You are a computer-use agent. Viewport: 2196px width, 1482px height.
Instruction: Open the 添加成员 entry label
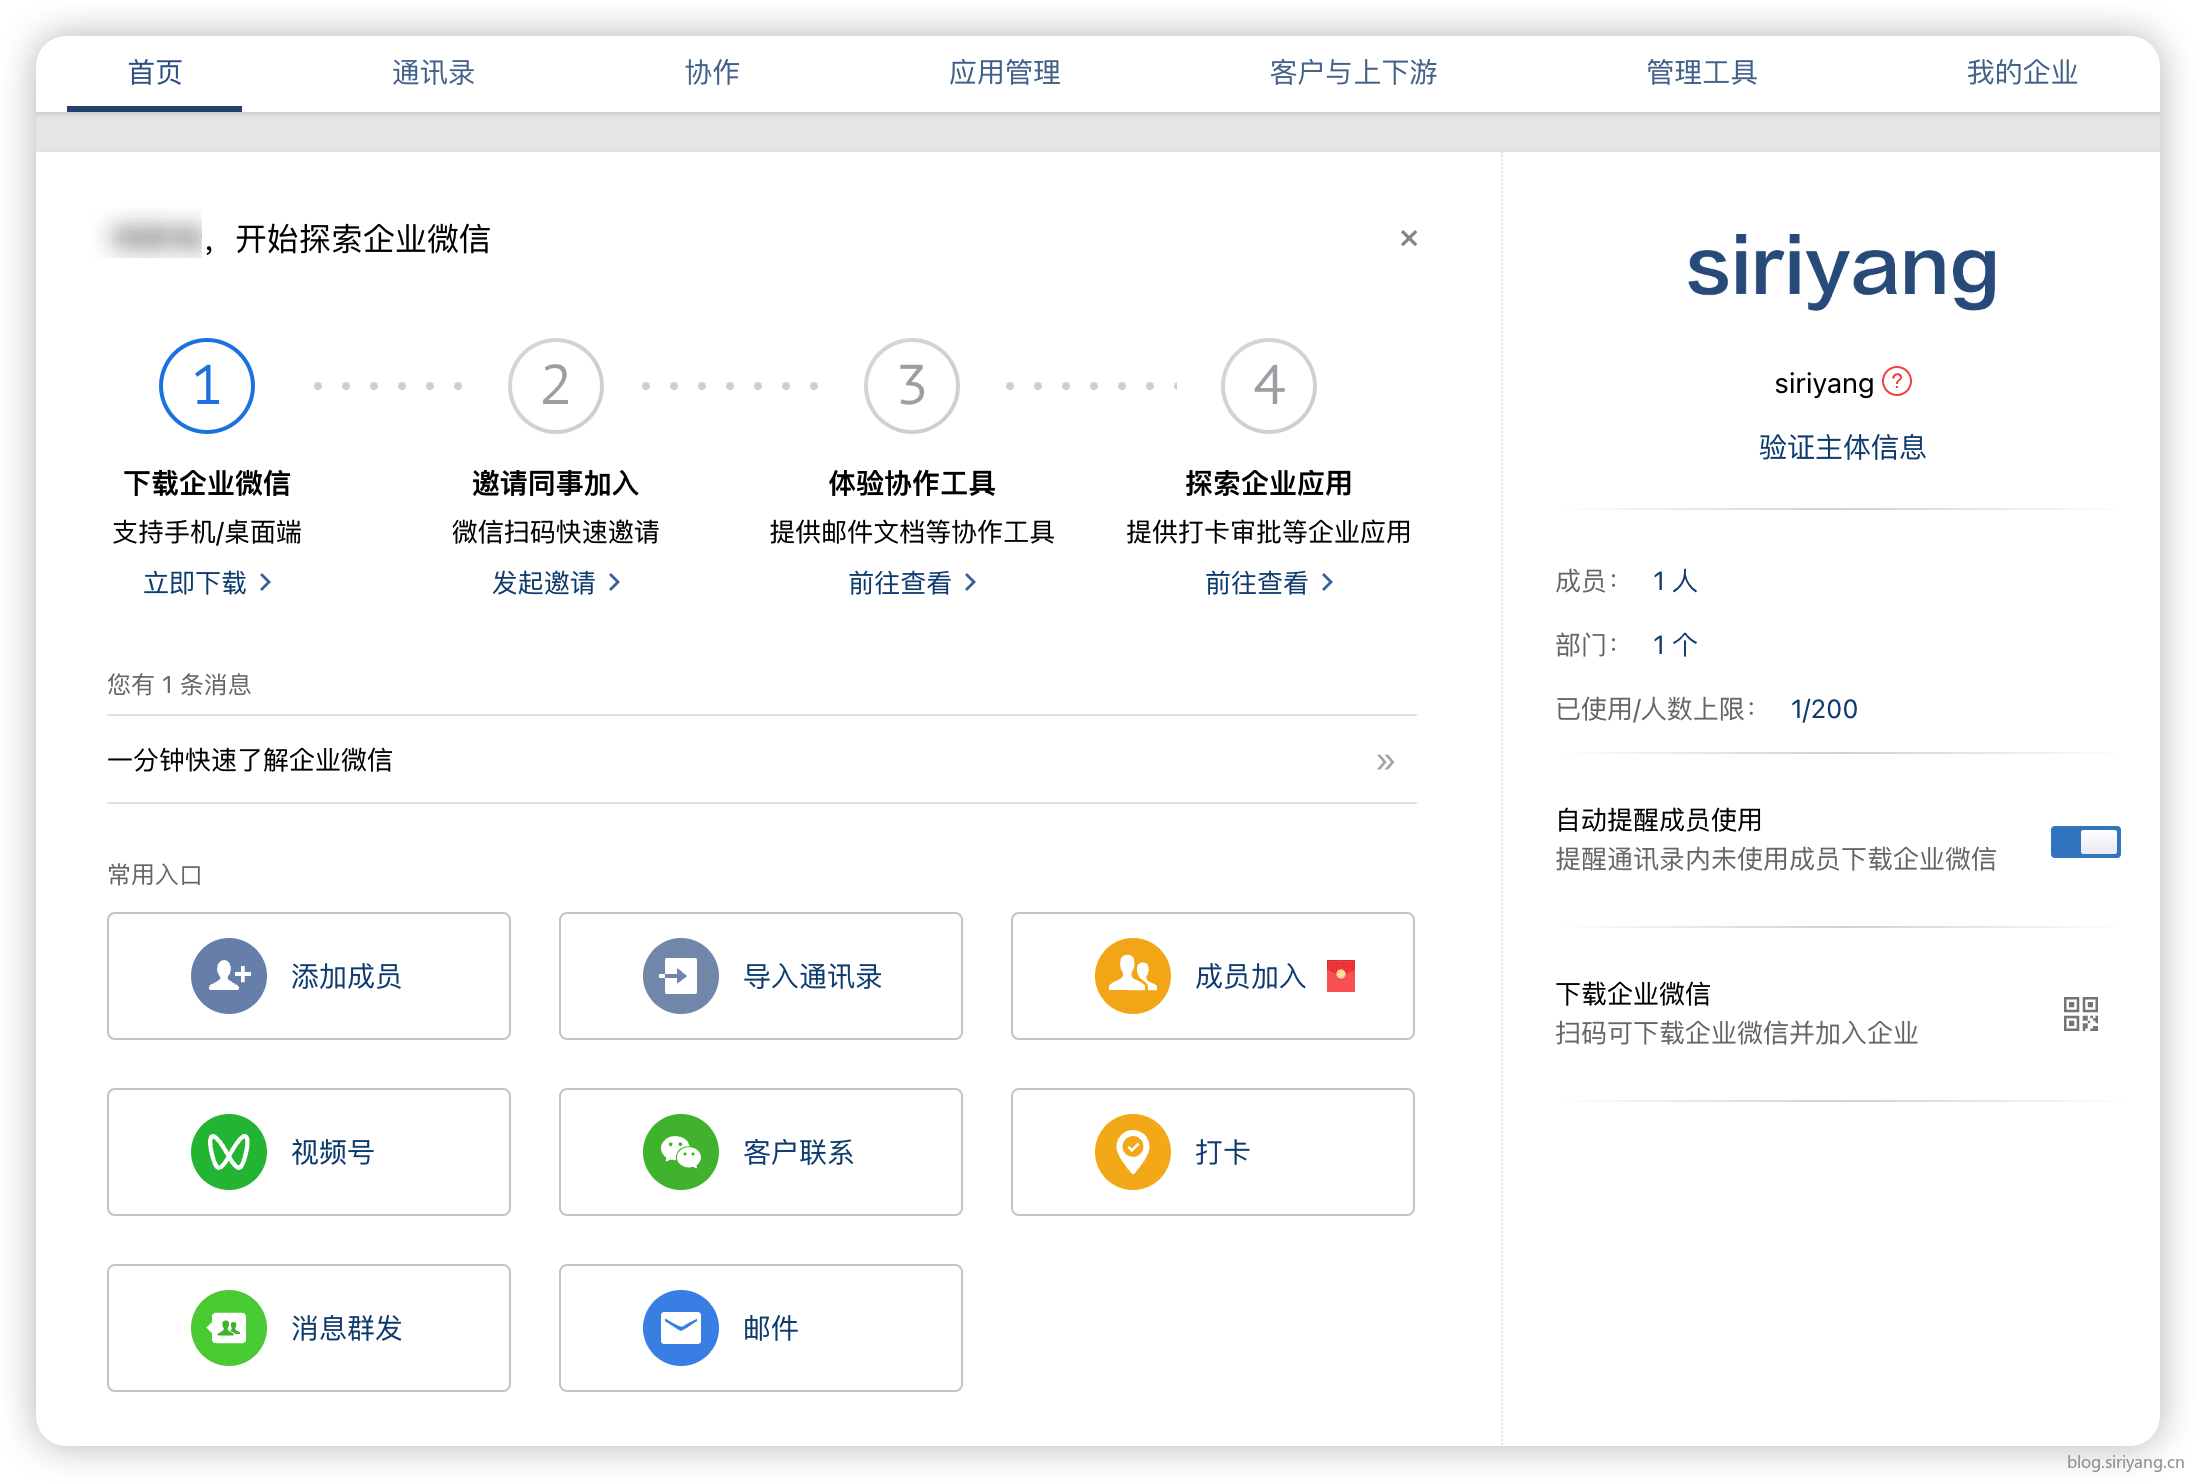pyautogui.click(x=346, y=975)
